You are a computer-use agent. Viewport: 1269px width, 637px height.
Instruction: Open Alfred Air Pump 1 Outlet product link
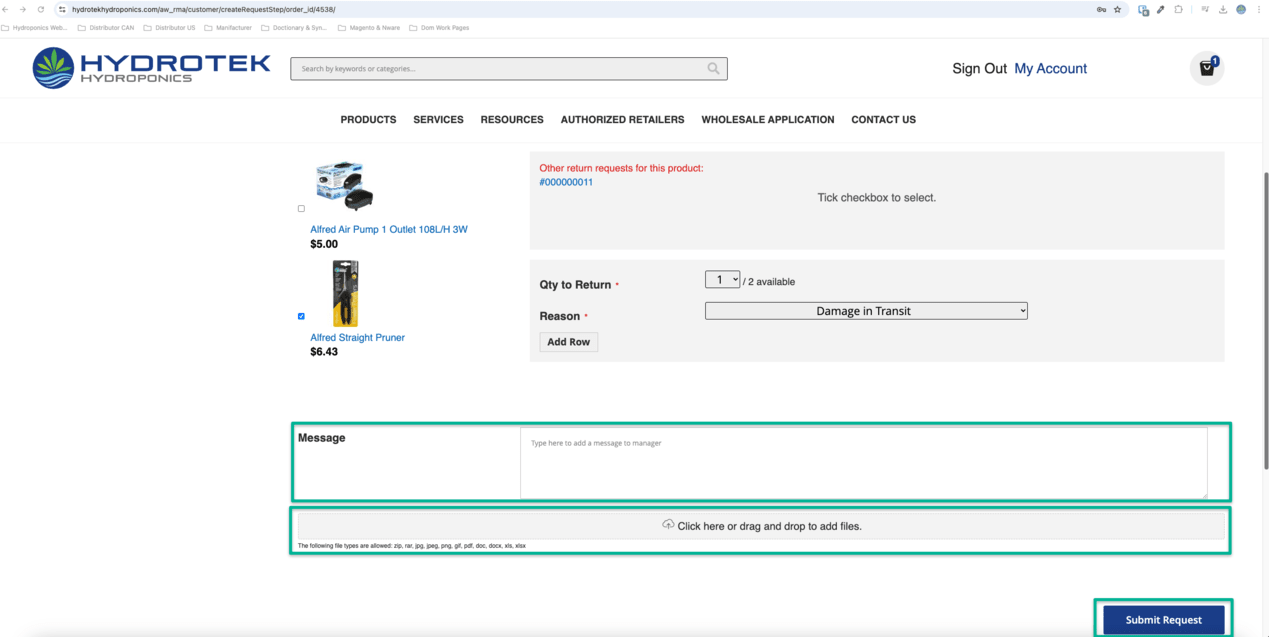coord(389,229)
